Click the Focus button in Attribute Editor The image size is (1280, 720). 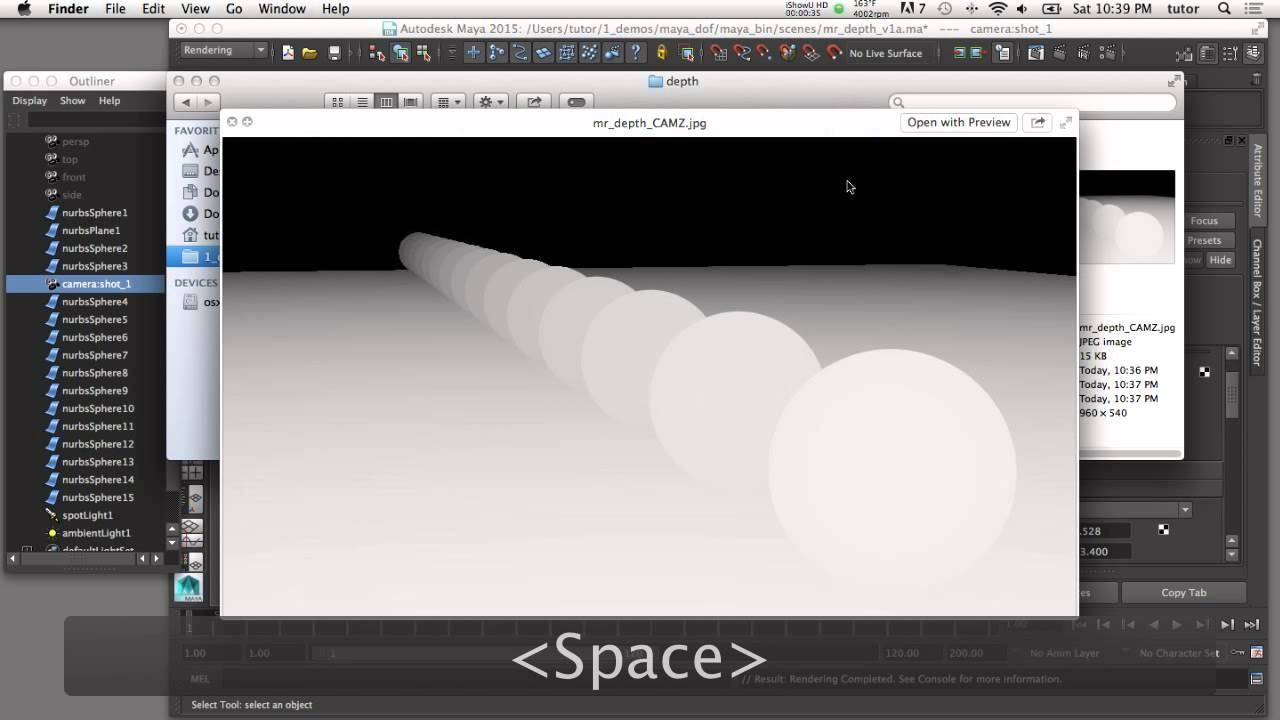tap(1204, 221)
